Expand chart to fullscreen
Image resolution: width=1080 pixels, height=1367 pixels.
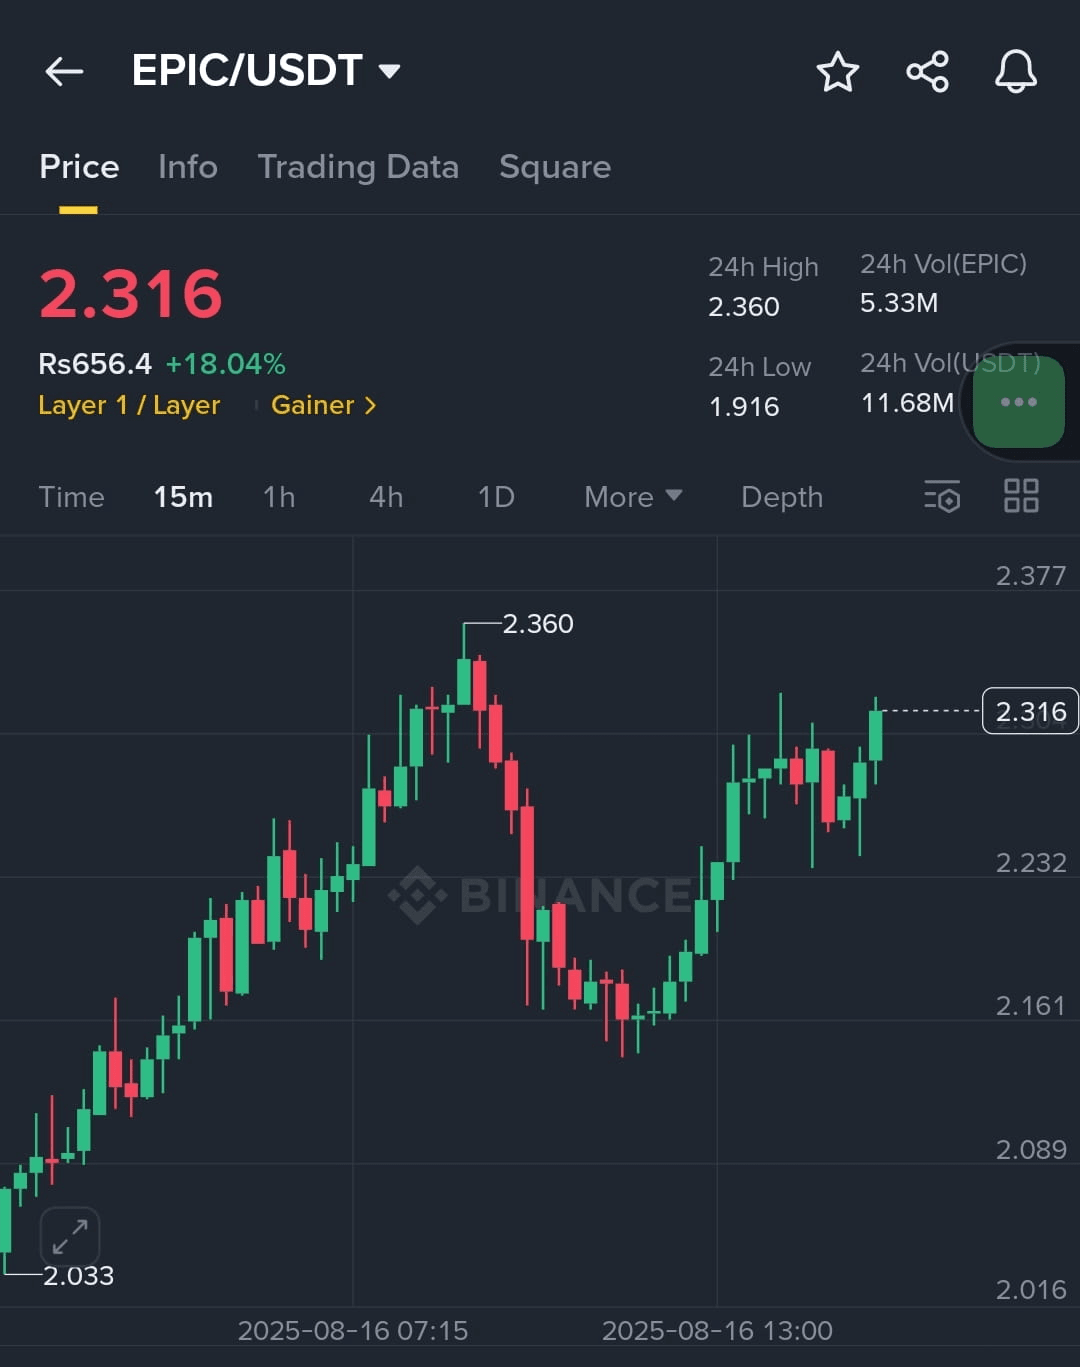(70, 1237)
